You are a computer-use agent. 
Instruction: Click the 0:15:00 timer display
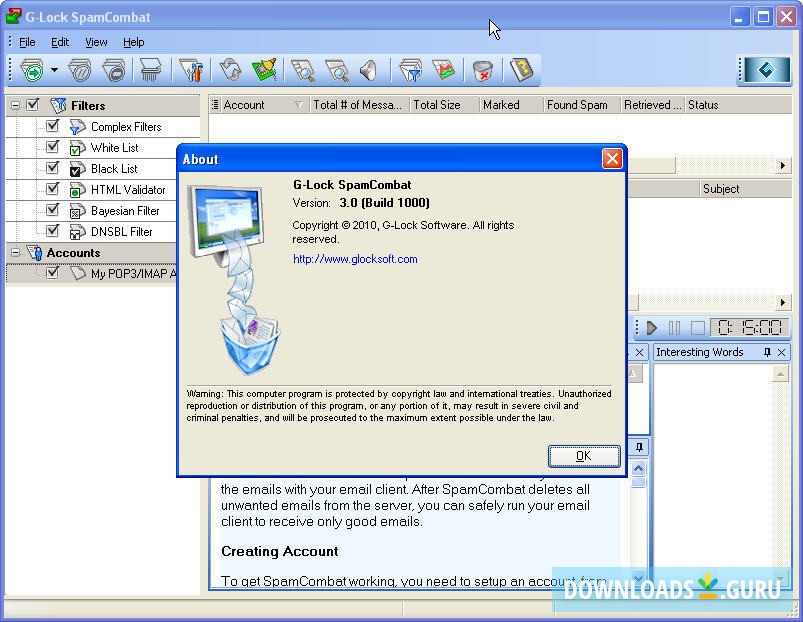point(750,328)
